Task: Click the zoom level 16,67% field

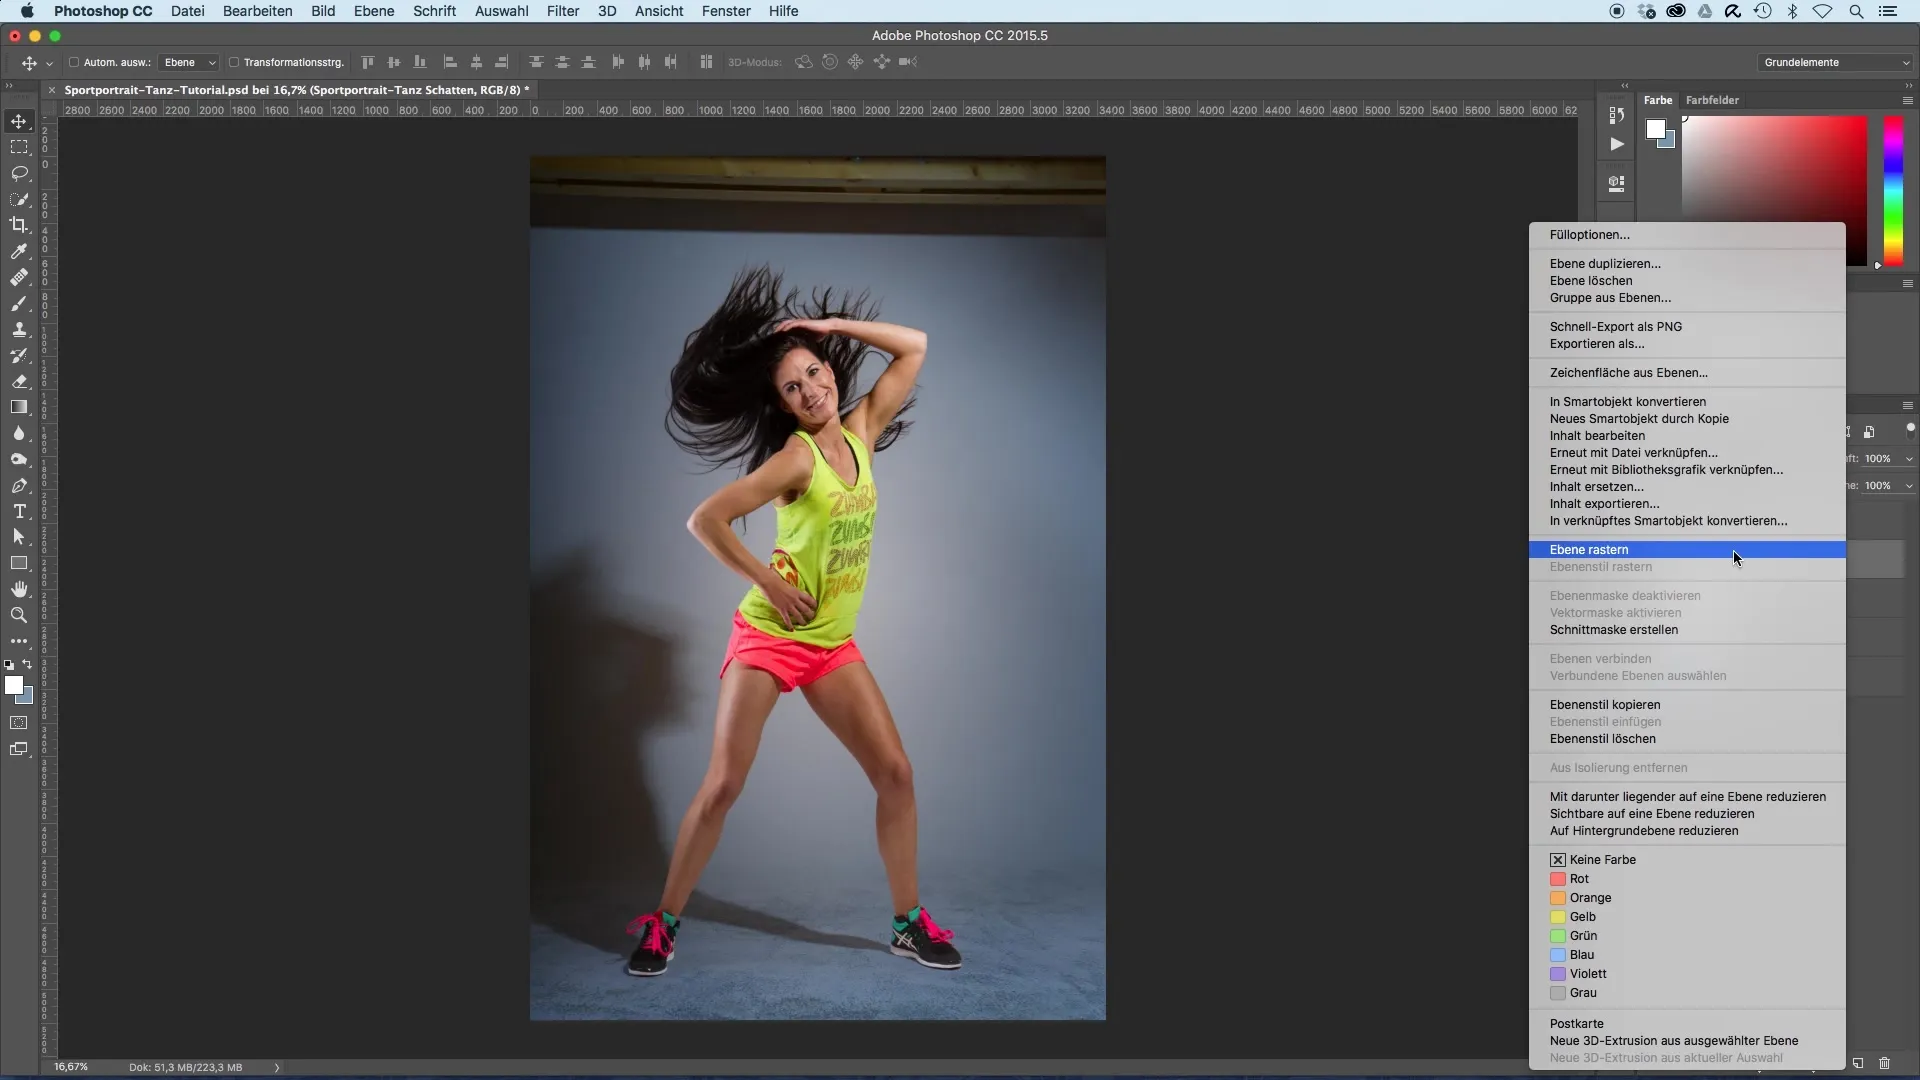Action: point(71,1067)
